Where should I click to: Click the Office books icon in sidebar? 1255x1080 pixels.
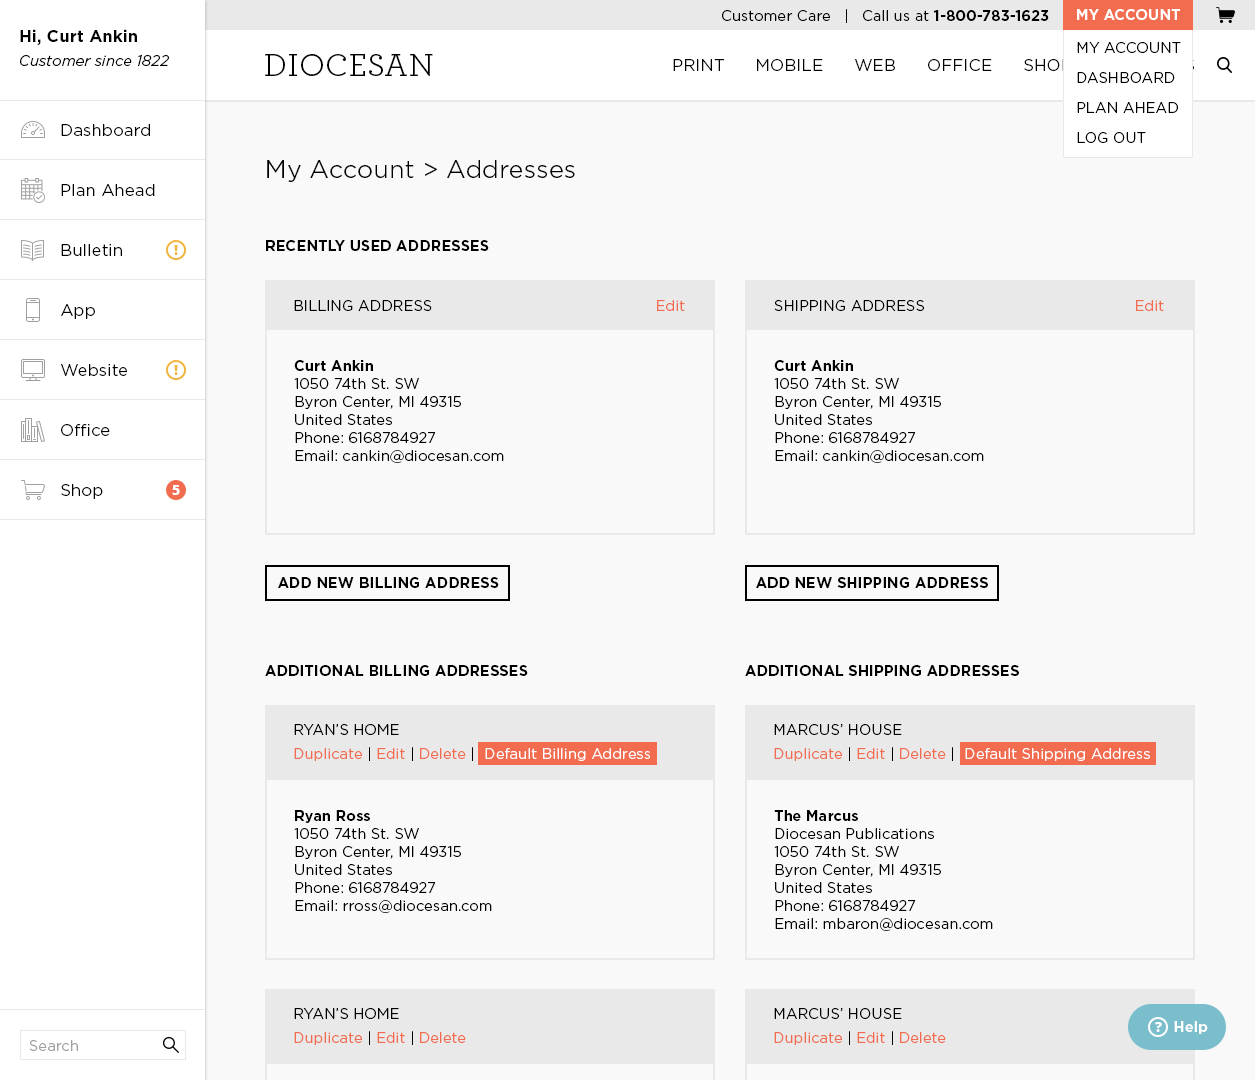click(33, 430)
